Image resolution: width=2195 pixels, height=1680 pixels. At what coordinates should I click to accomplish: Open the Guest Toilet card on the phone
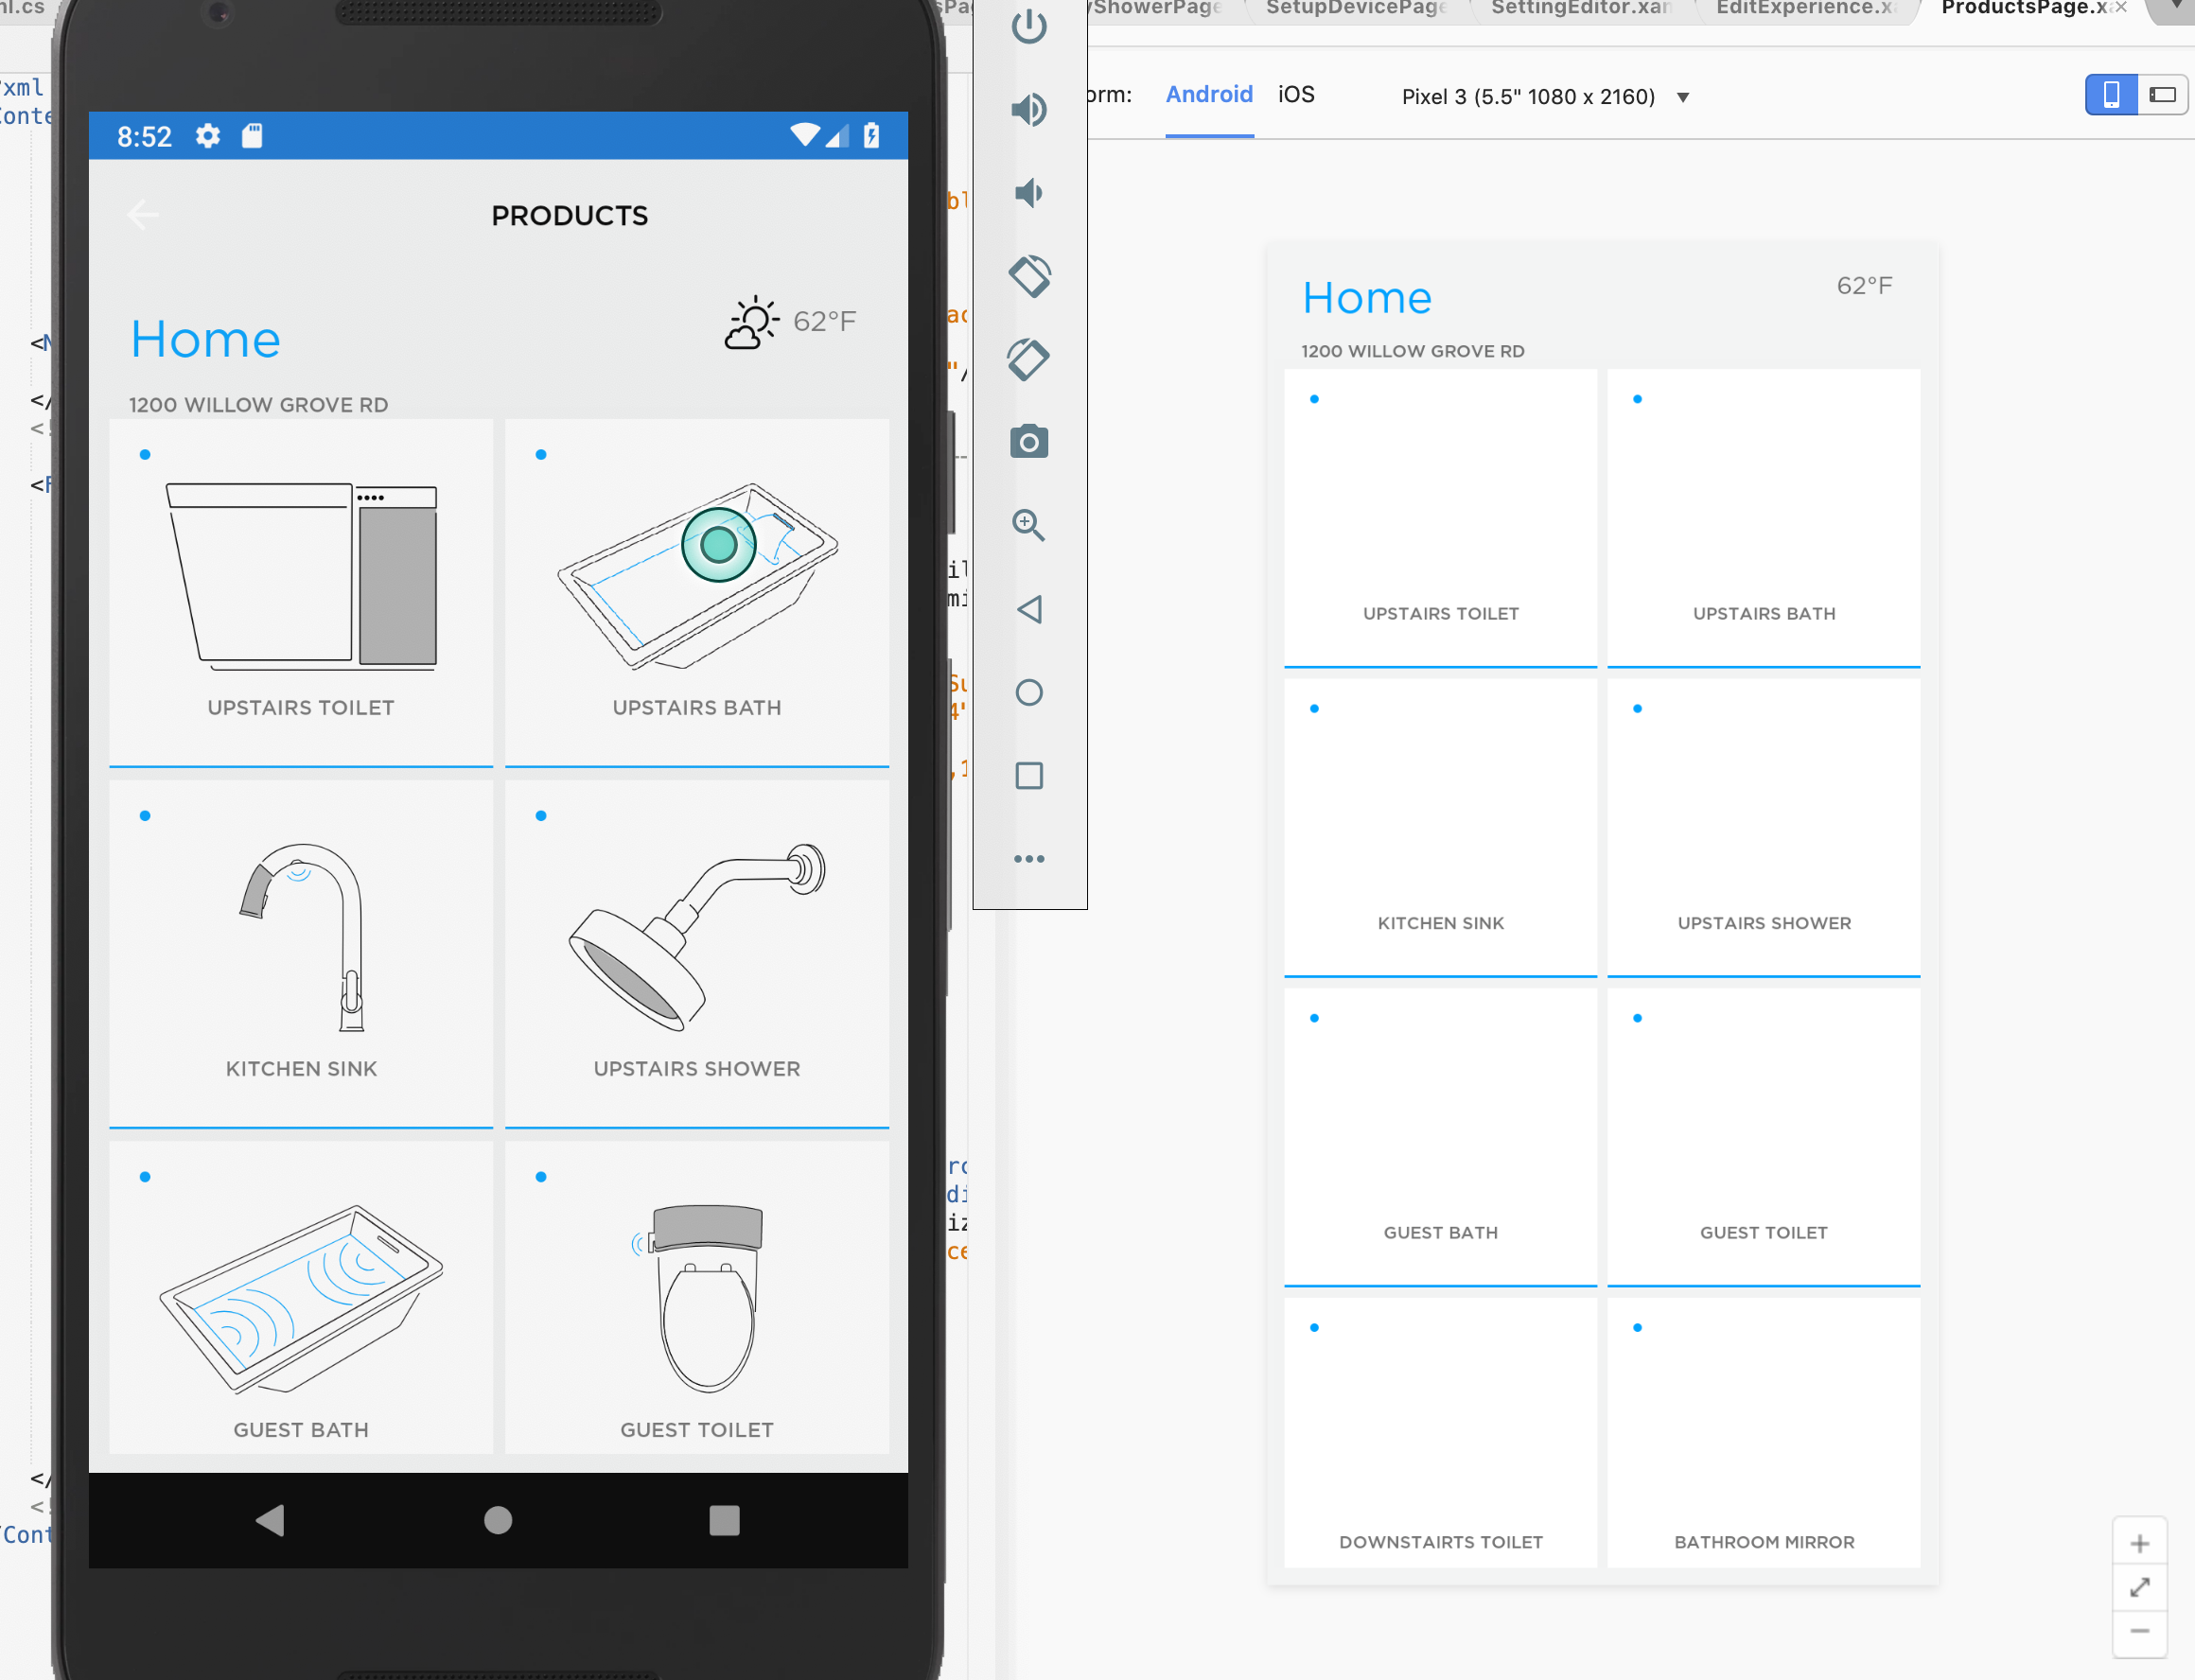[697, 1297]
